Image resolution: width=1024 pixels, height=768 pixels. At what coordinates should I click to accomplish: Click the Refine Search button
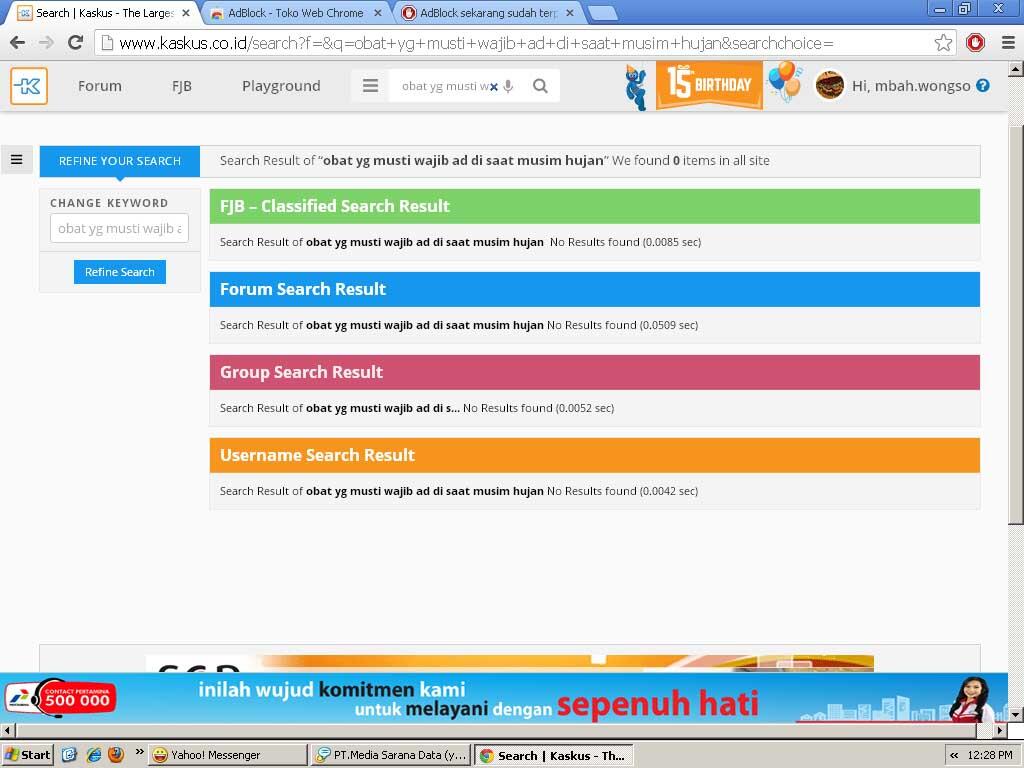[x=120, y=272]
